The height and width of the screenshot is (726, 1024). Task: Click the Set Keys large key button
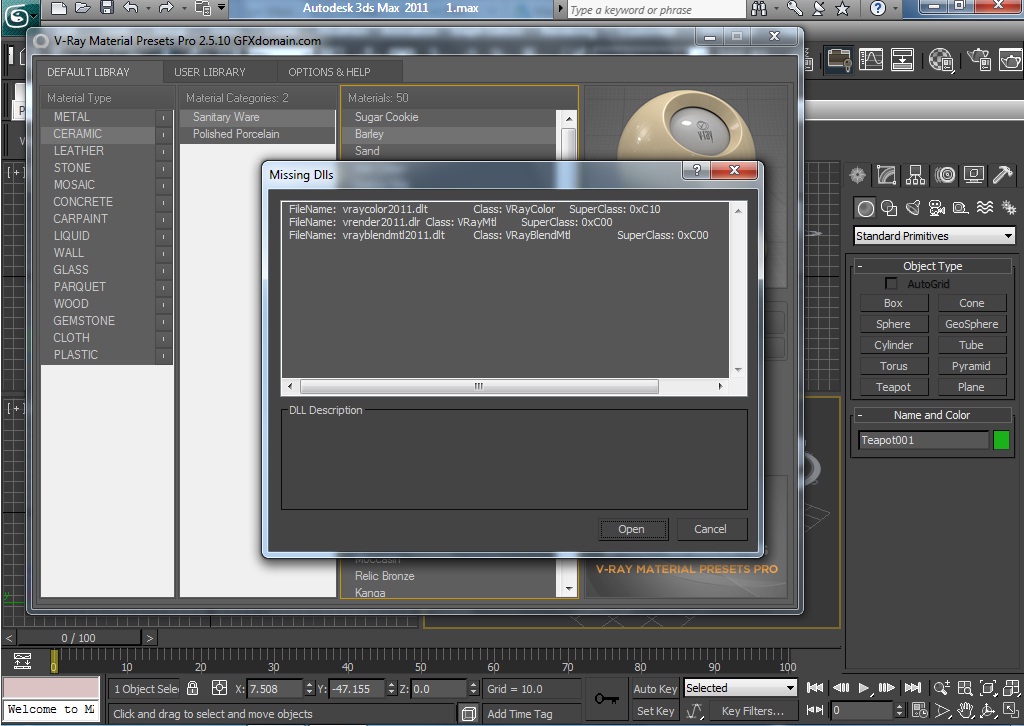point(606,699)
